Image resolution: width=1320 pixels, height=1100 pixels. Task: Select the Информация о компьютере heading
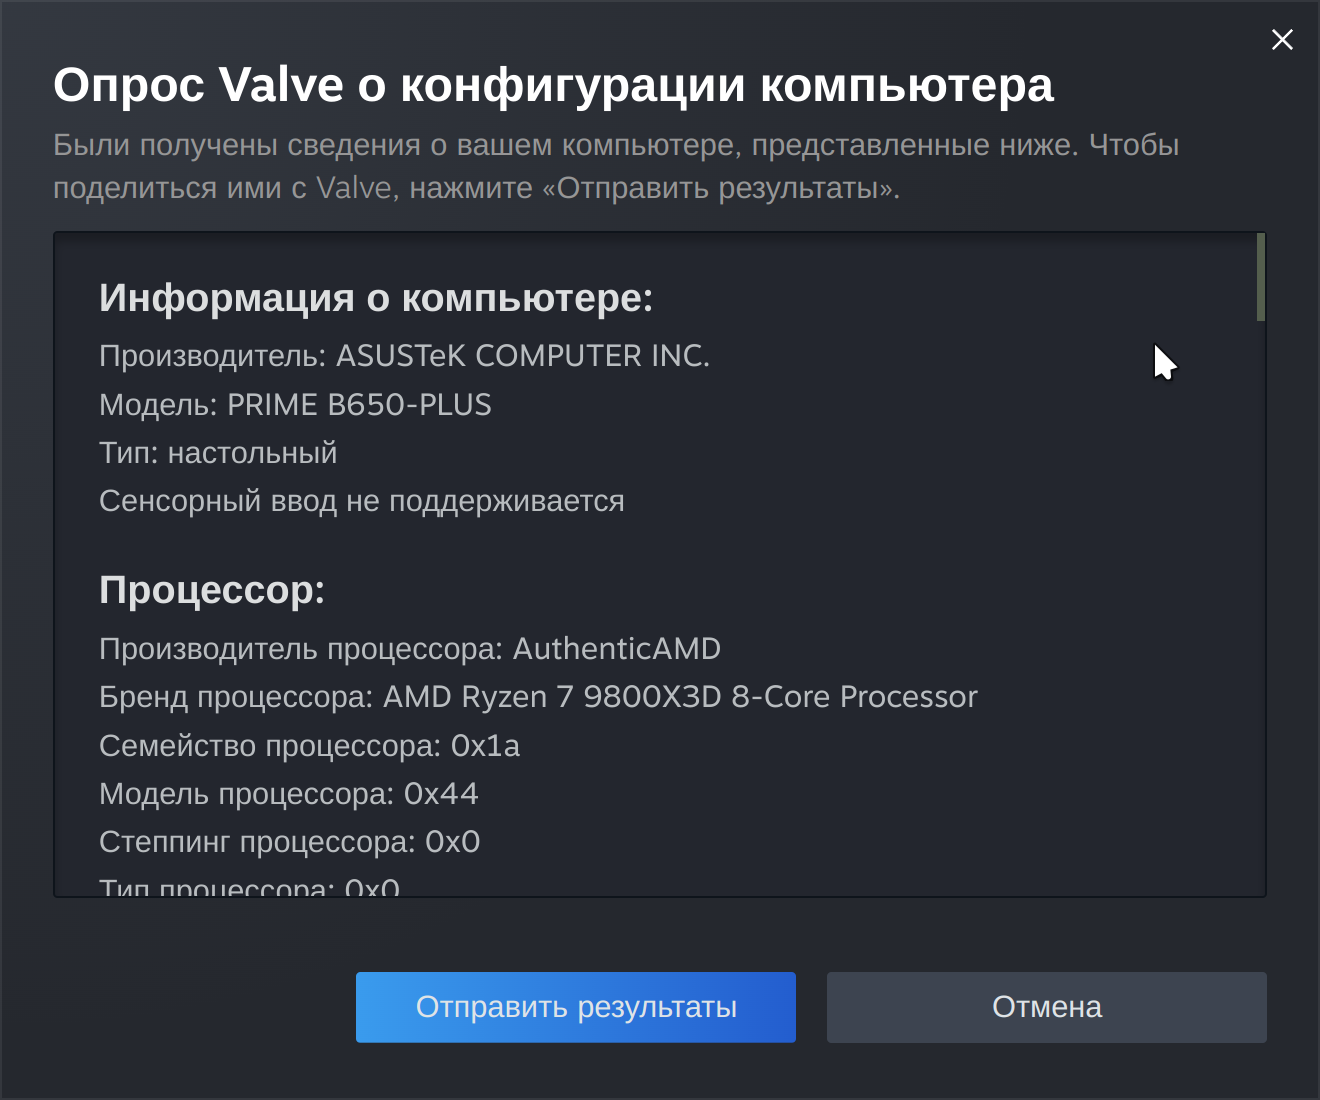tap(376, 298)
